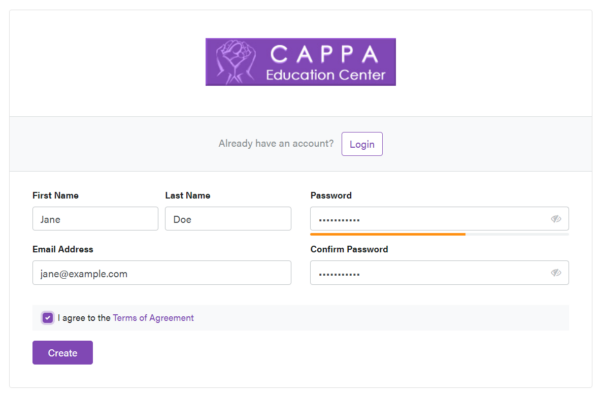Click the Email Address label
Viewport: 600px width, 395px height.
[x=63, y=249]
